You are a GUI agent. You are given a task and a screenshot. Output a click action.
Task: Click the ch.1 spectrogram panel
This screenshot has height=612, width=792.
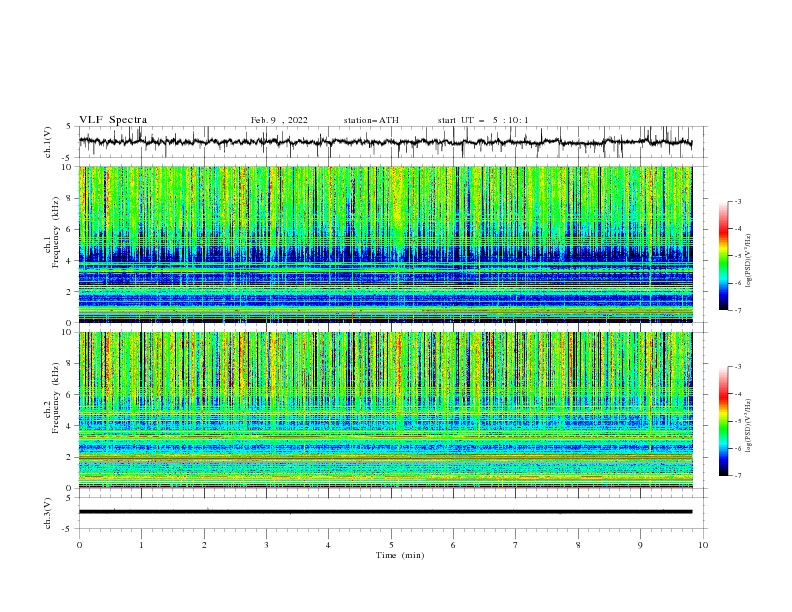[x=385, y=244]
